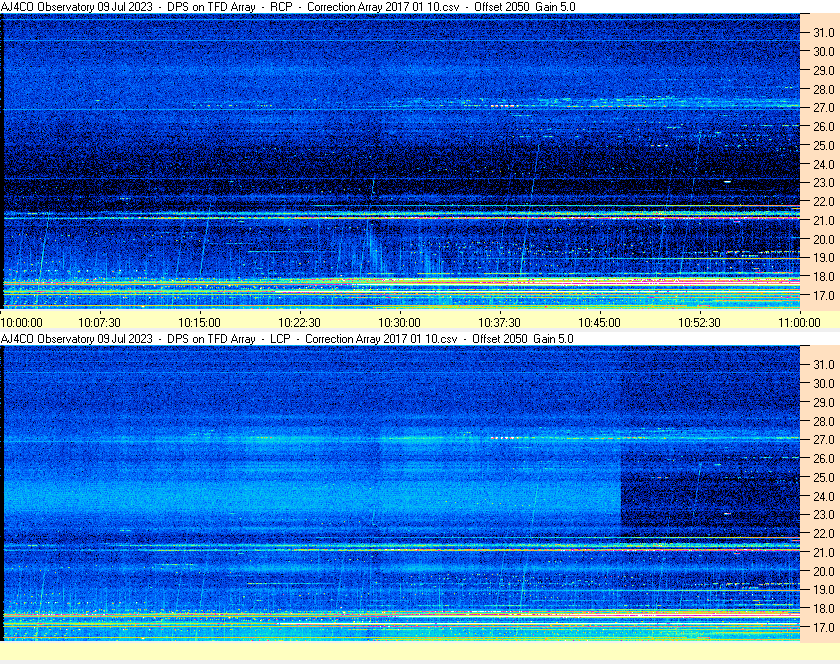
Task: Select the 10:07:30 time axis label
Action: coord(100,323)
